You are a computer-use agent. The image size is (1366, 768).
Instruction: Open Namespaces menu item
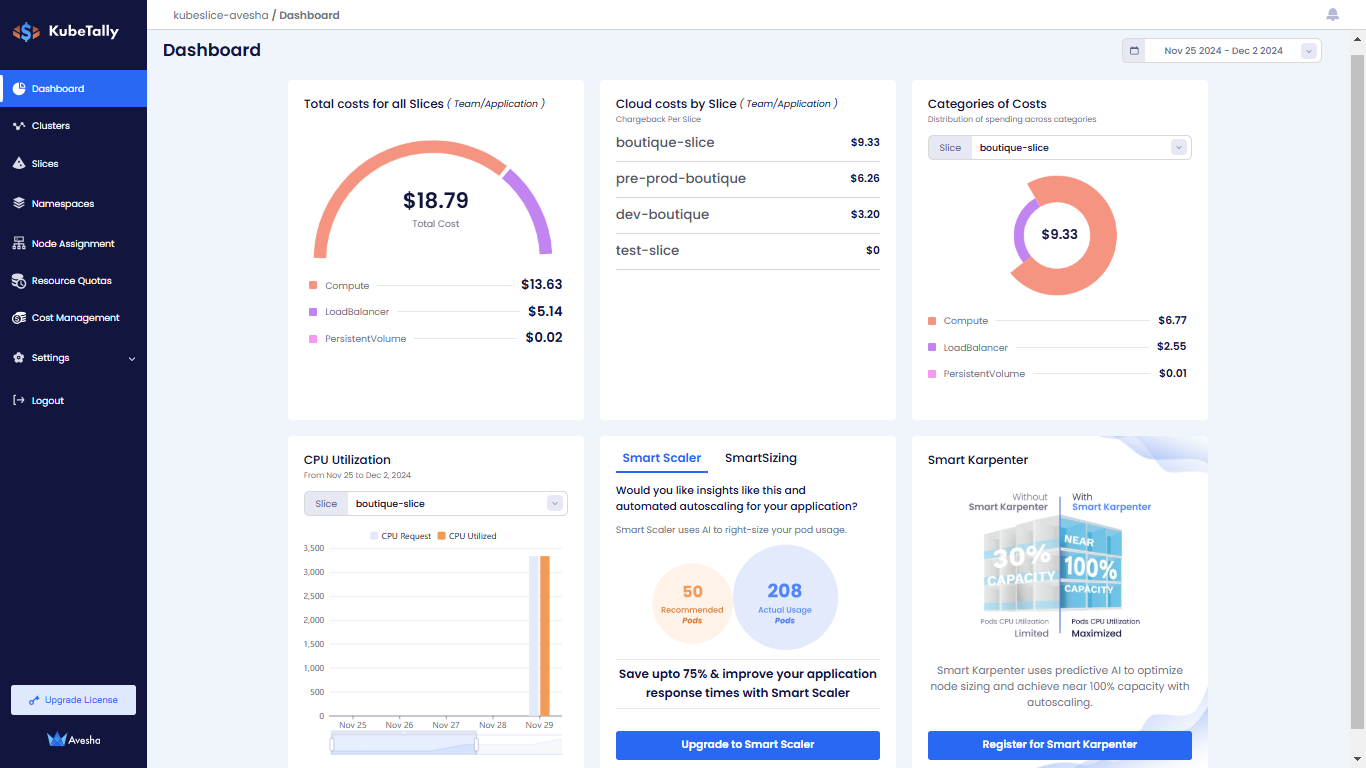point(73,203)
